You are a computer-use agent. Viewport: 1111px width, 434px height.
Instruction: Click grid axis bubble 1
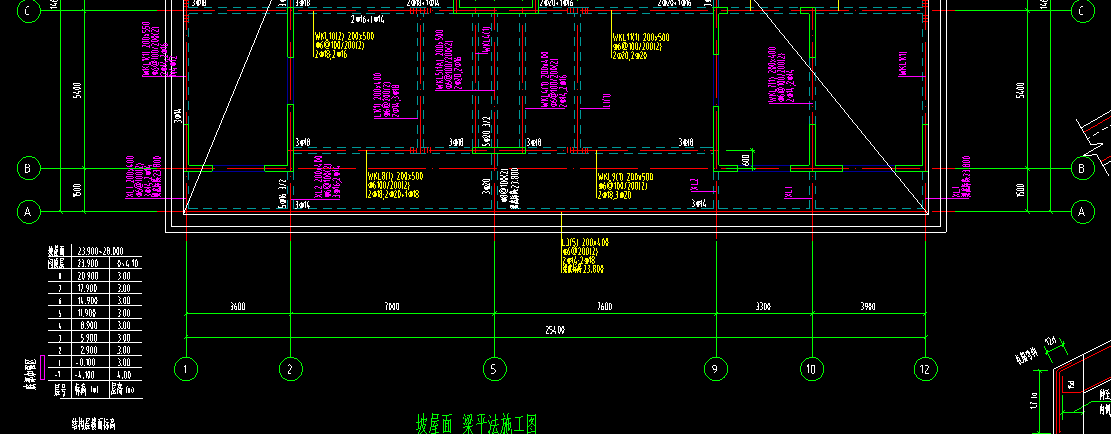pyautogui.click(x=186, y=369)
